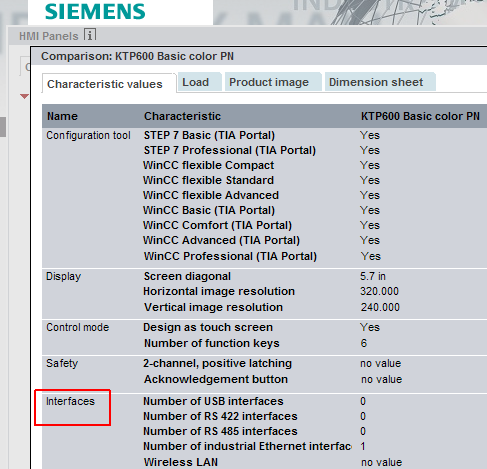Viewport: 487px width, 469px height.
Task: Select STEP 7 Basic (TIA Portal) characteristic
Action: click(209, 135)
